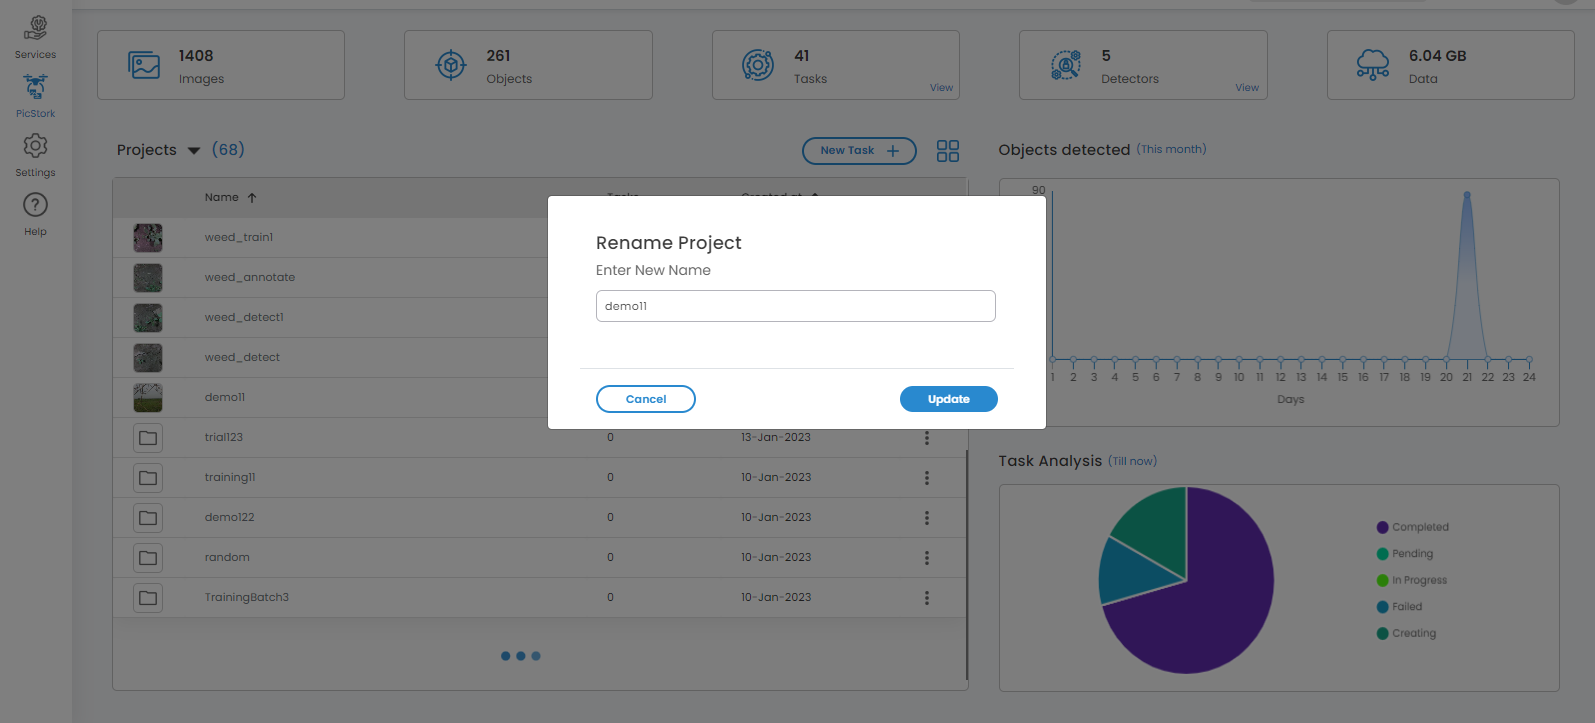Open three-dot menu for the random project
Viewport: 1595px width, 723px height.
pyautogui.click(x=926, y=558)
